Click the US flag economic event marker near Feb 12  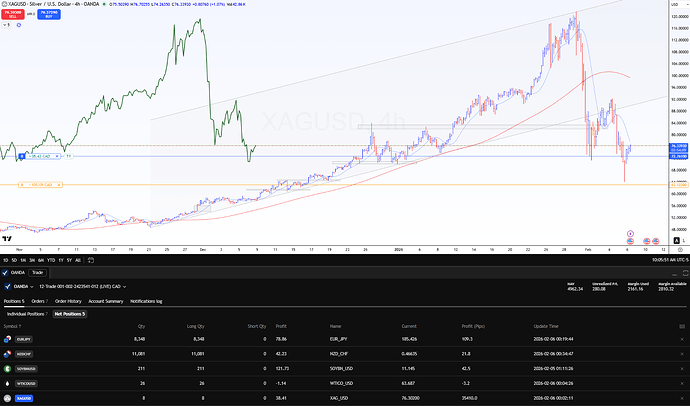[x=656, y=241]
